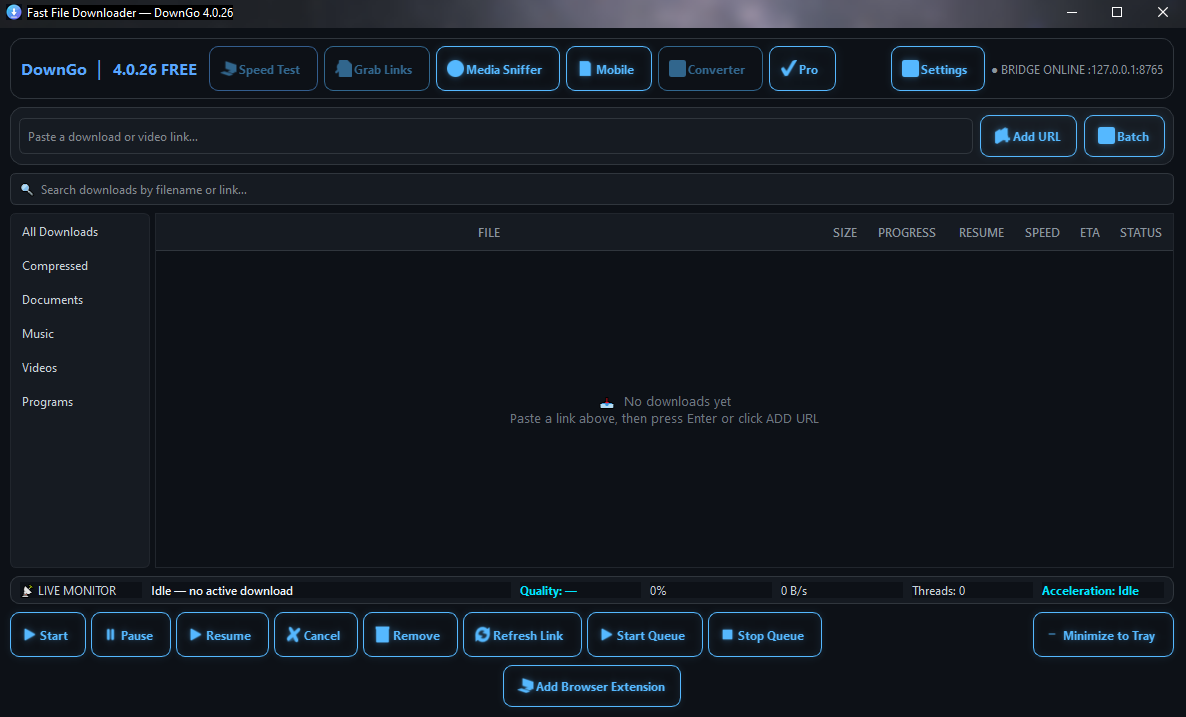The width and height of the screenshot is (1186, 717).
Task: Open the Speed Test tool
Action: tap(263, 69)
